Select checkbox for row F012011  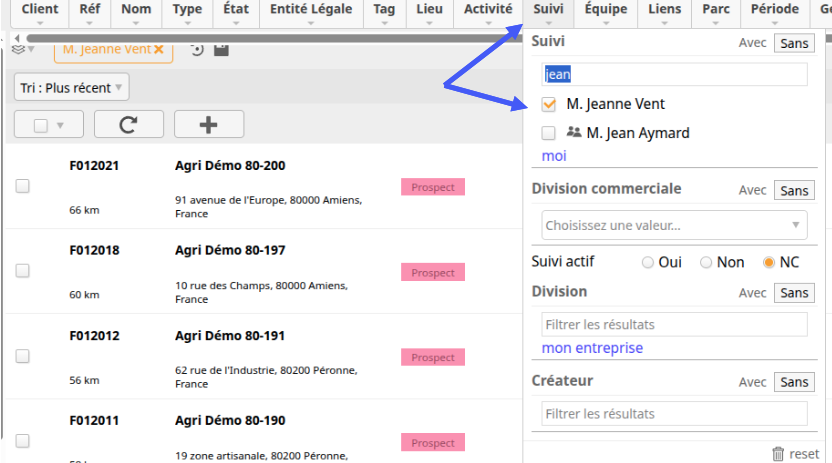22,441
